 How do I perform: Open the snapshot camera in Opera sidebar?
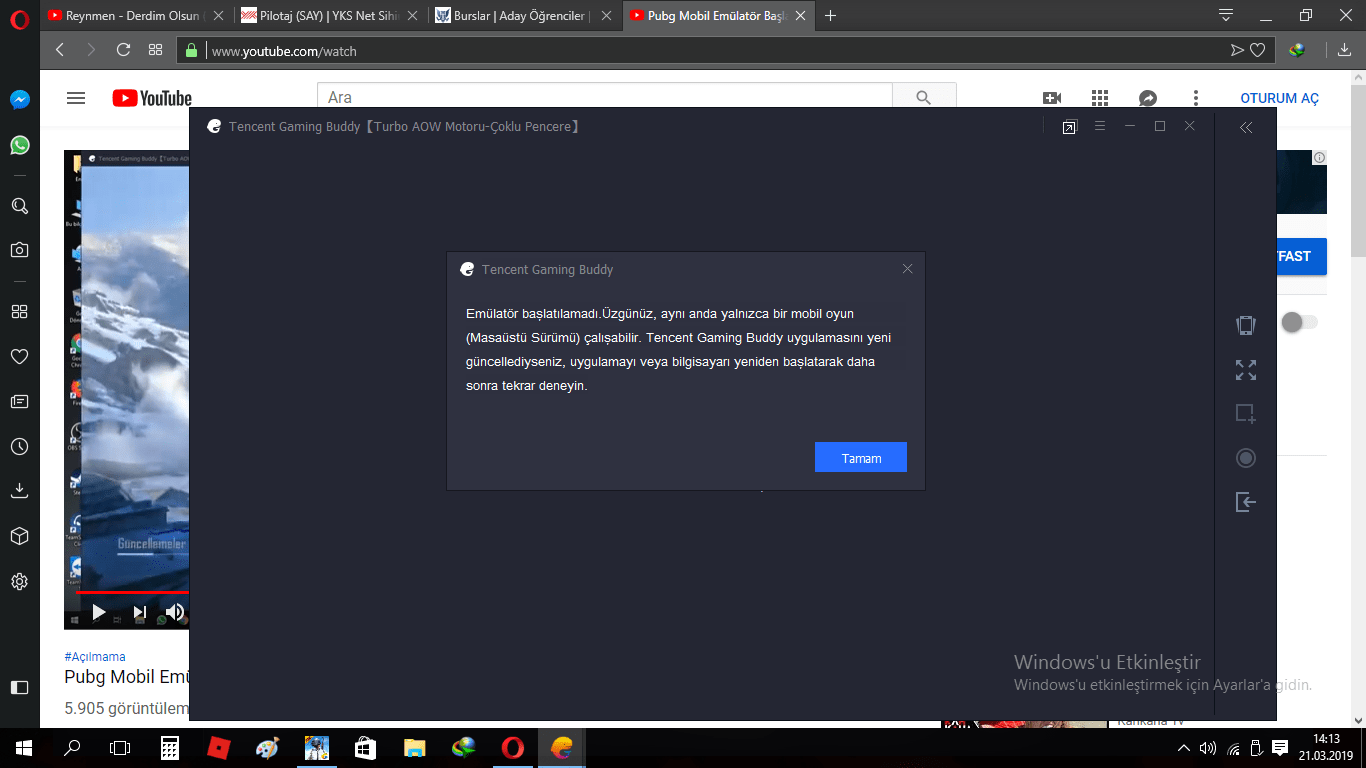tap(19, 250)
